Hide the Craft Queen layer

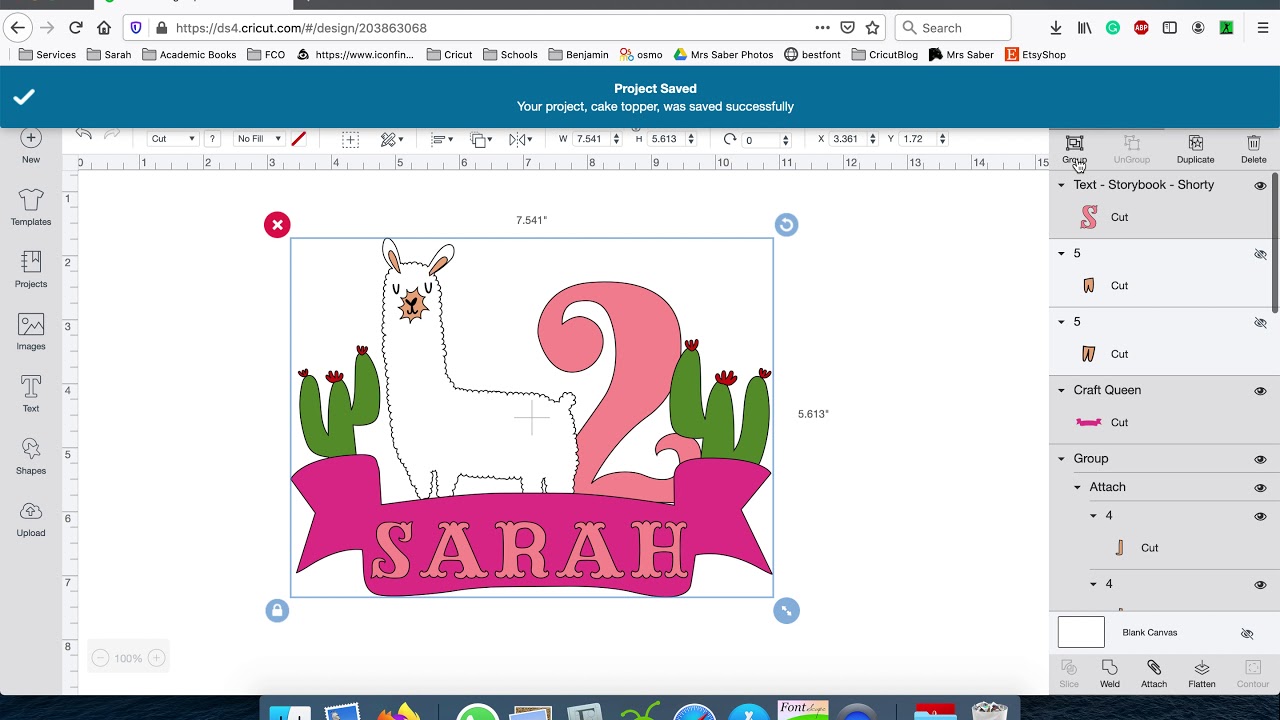[x=1260, y=391]
